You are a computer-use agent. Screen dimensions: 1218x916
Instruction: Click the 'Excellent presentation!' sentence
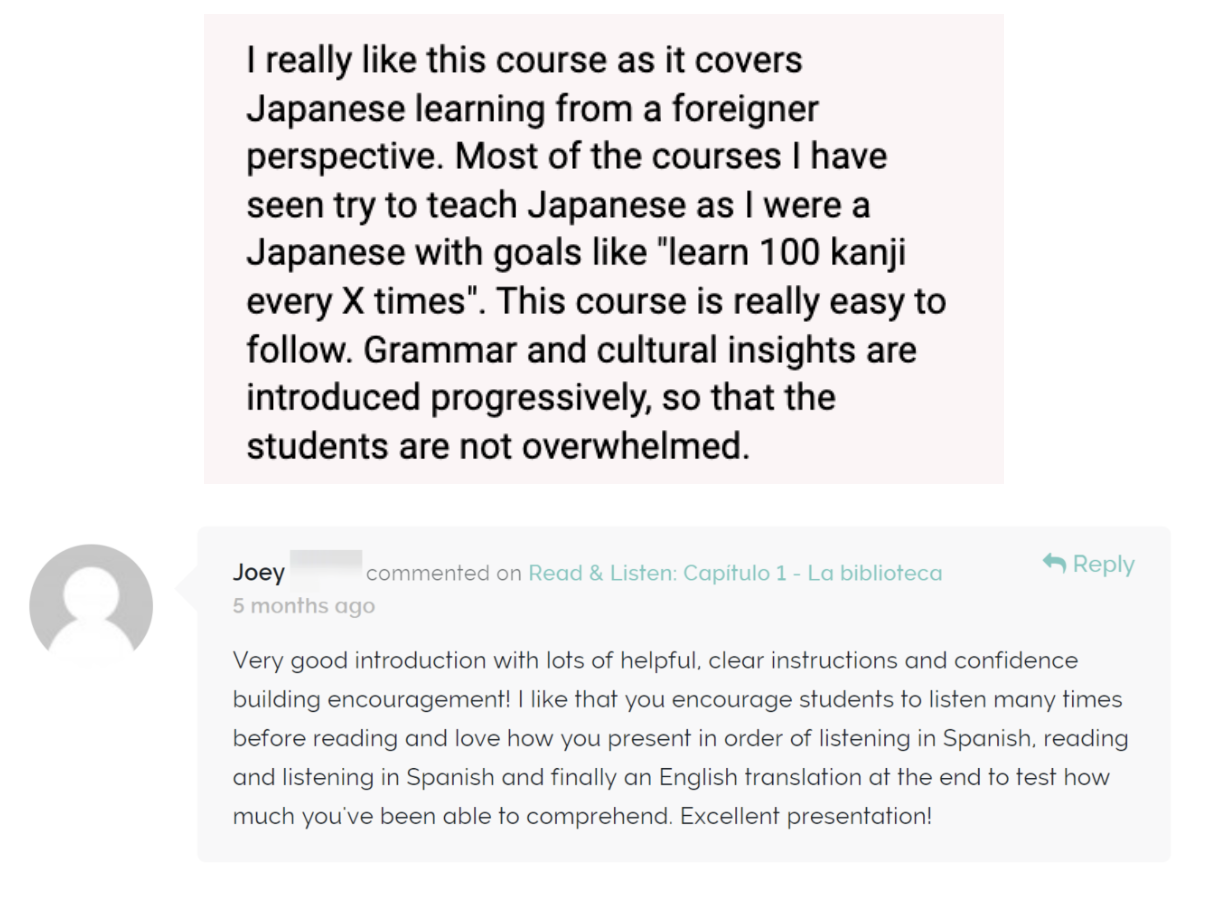(806, 816)
